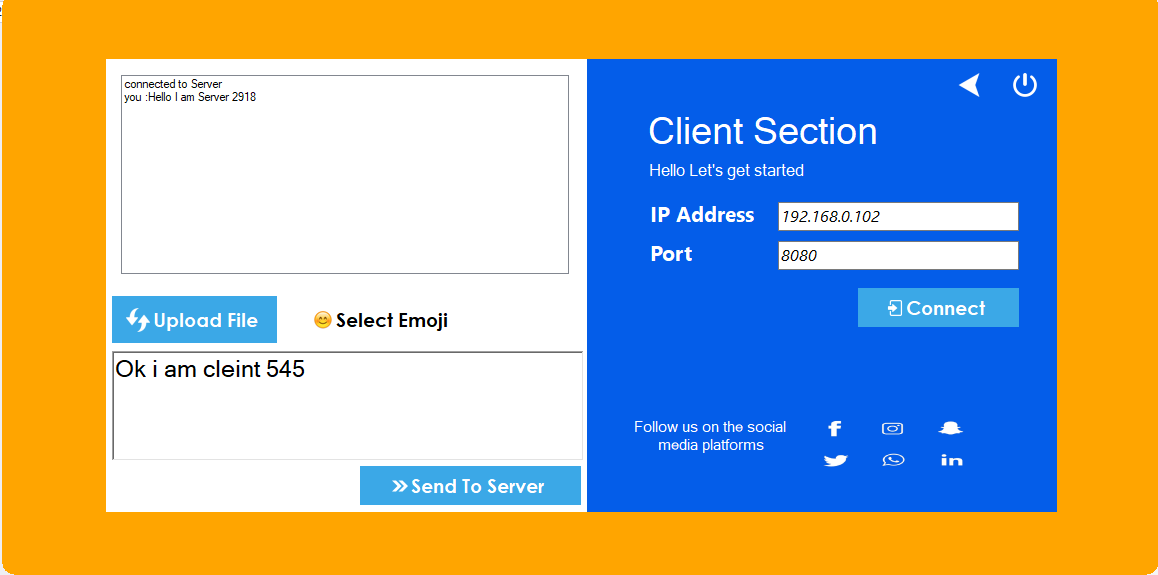Click the "Hello Let's get started" subtitle
Screen dimensions: 1158x575
point(727,171)
